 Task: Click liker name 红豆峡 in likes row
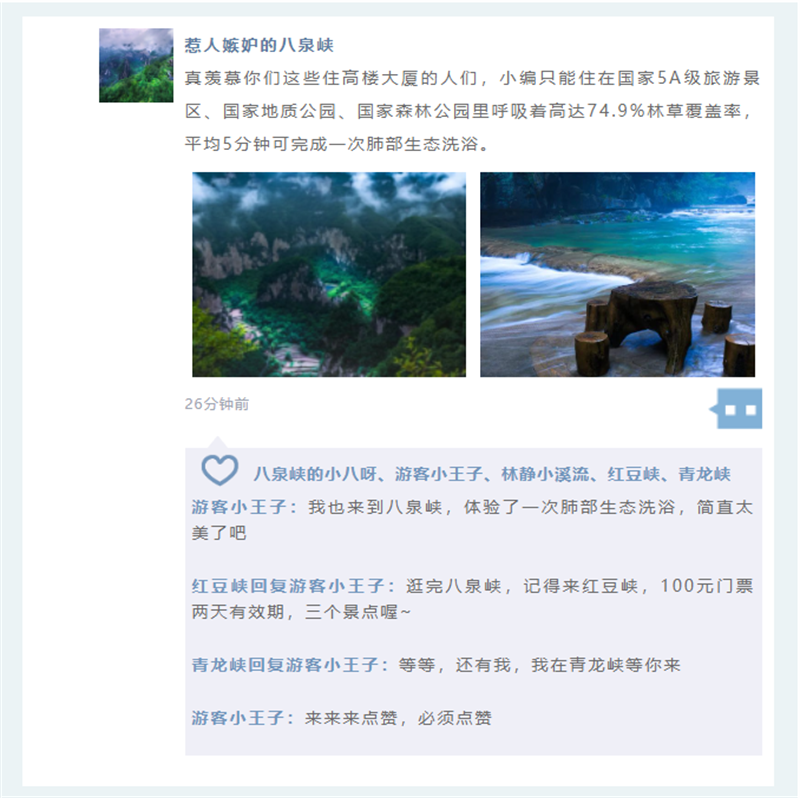[x=634, y=474]
